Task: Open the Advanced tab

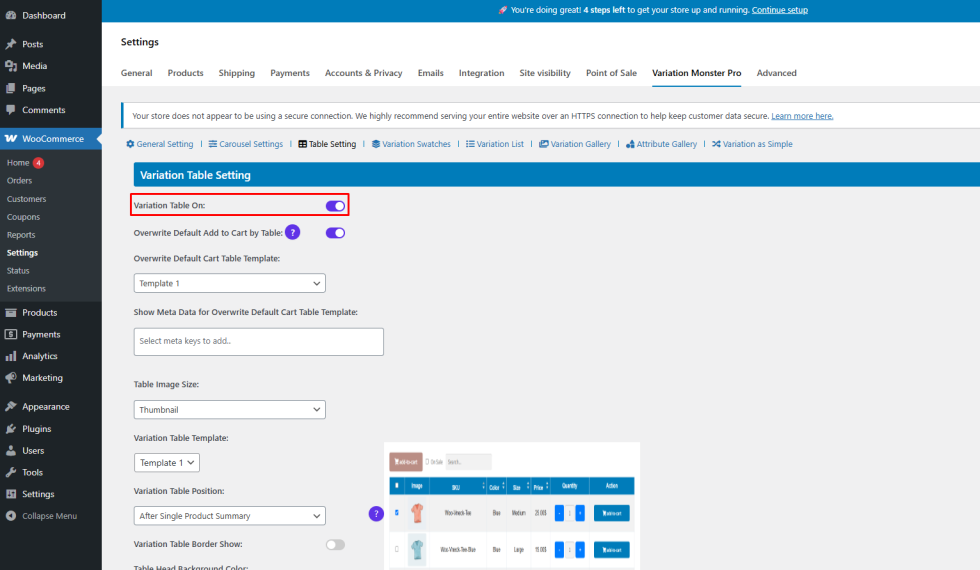Action: click(776, 73)
